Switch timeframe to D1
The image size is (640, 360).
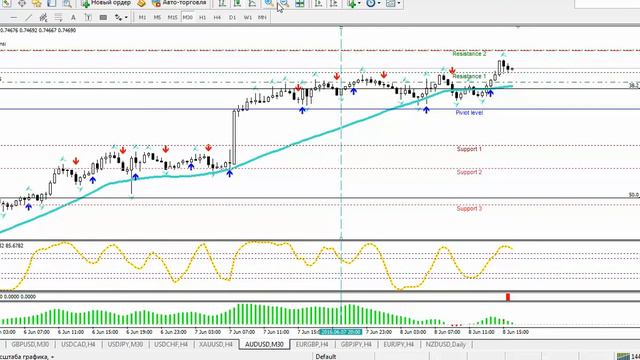coord(232,18)
